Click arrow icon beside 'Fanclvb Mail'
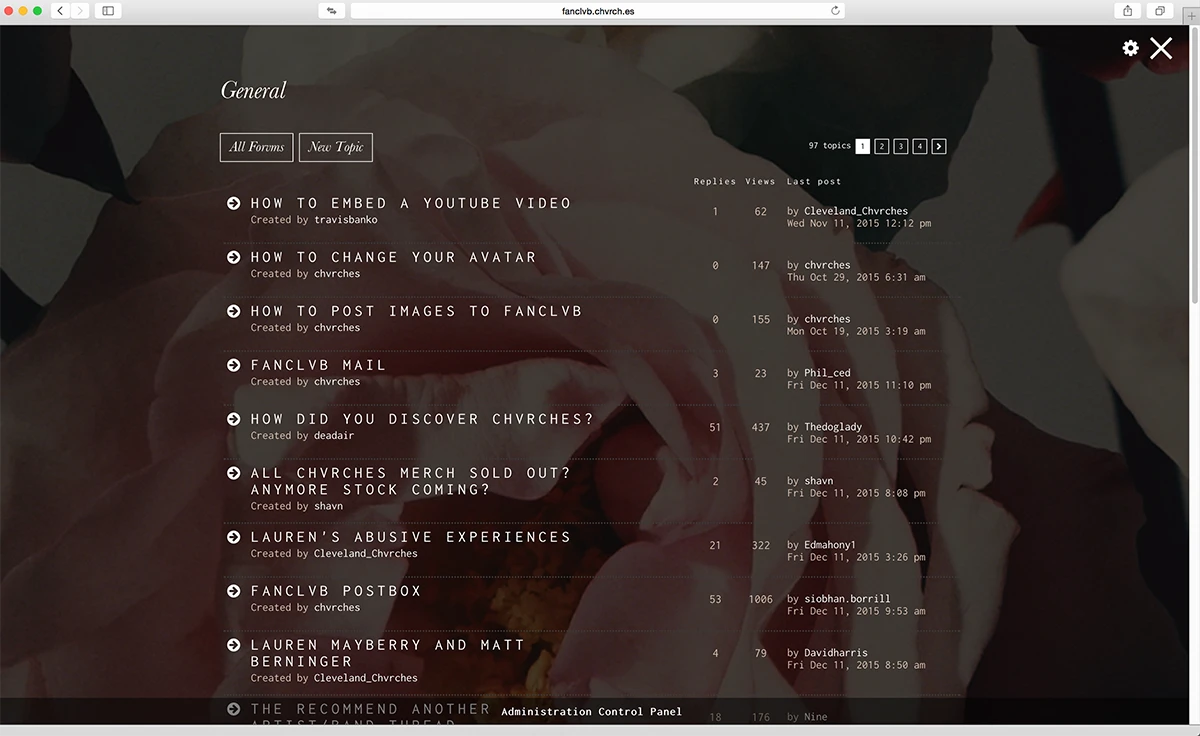 click(234, 365)
